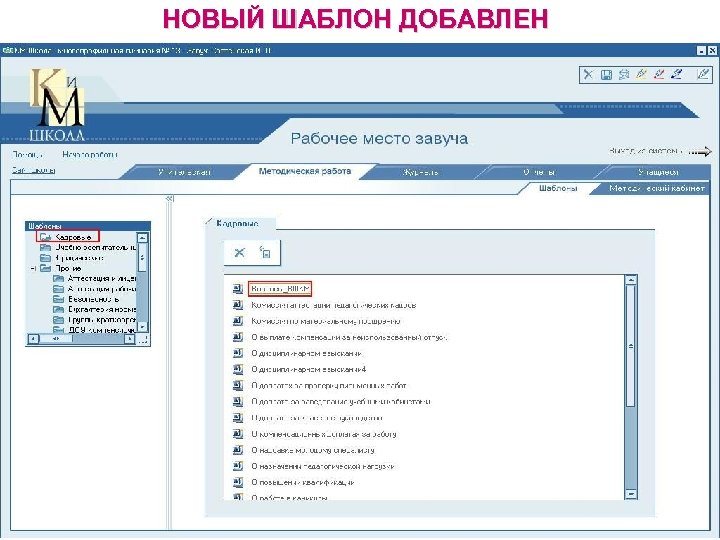Delete template using X icon above the list
The height and width of the screenshot is (540, 720).
pos(239,253)
